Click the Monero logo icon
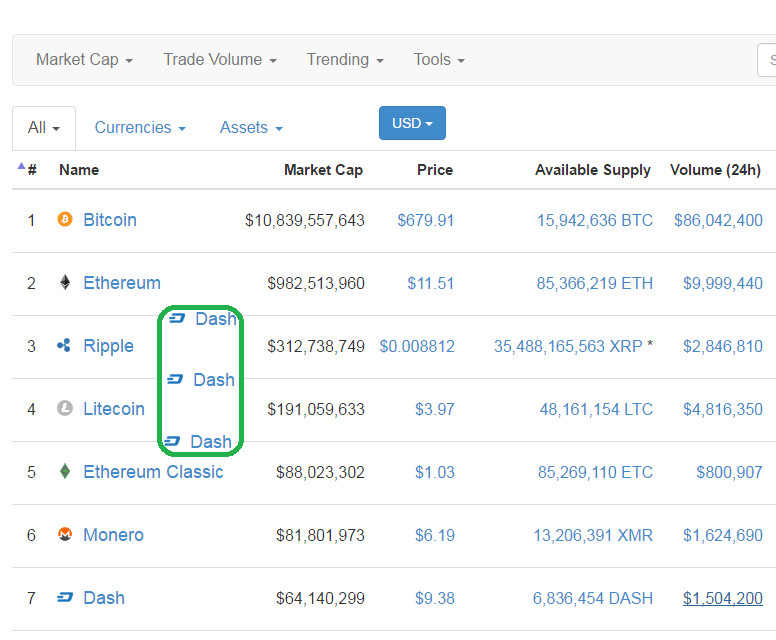The width and height of the screenshot is (776, 640). point(65,534)
